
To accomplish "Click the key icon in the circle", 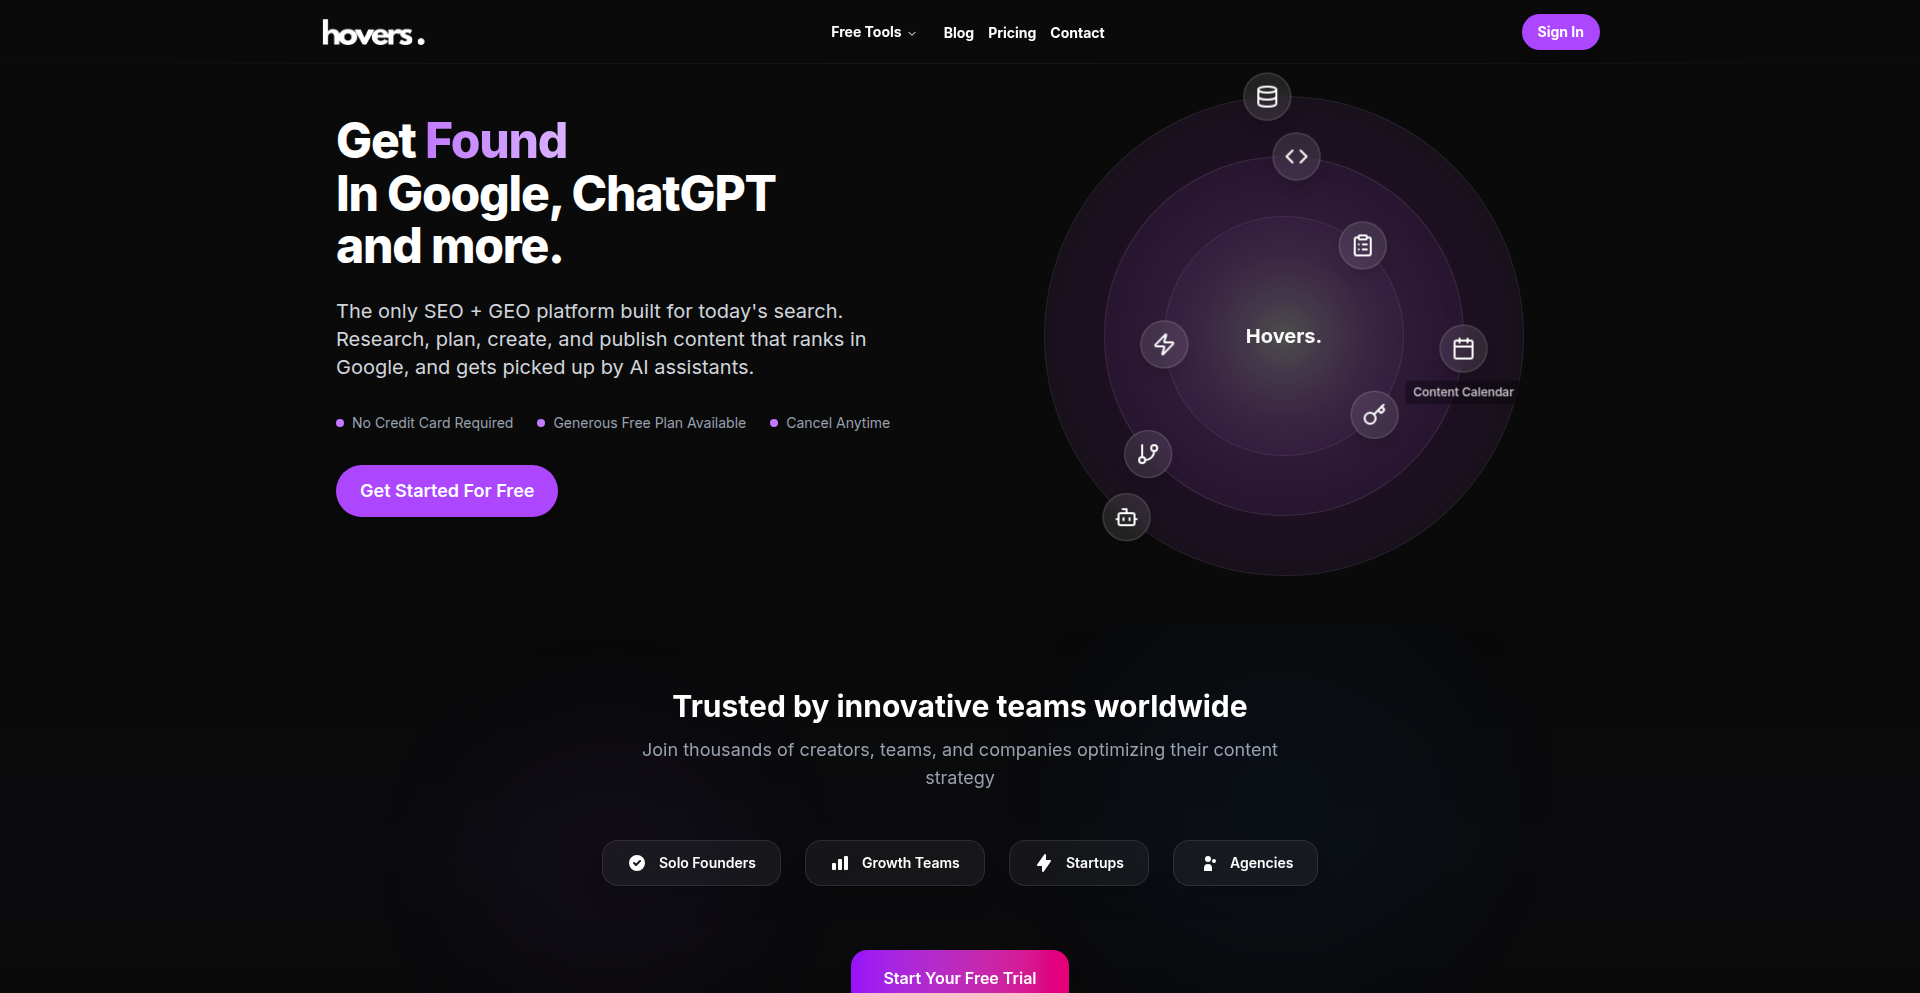I will pos(1375,415).
